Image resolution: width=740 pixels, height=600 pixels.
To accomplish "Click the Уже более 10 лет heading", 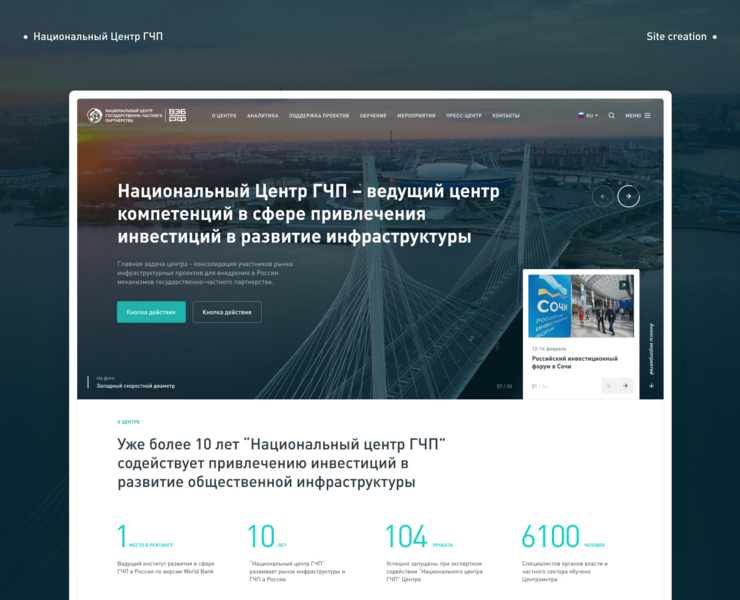I will pyautogui.click(x=282, y=463).
